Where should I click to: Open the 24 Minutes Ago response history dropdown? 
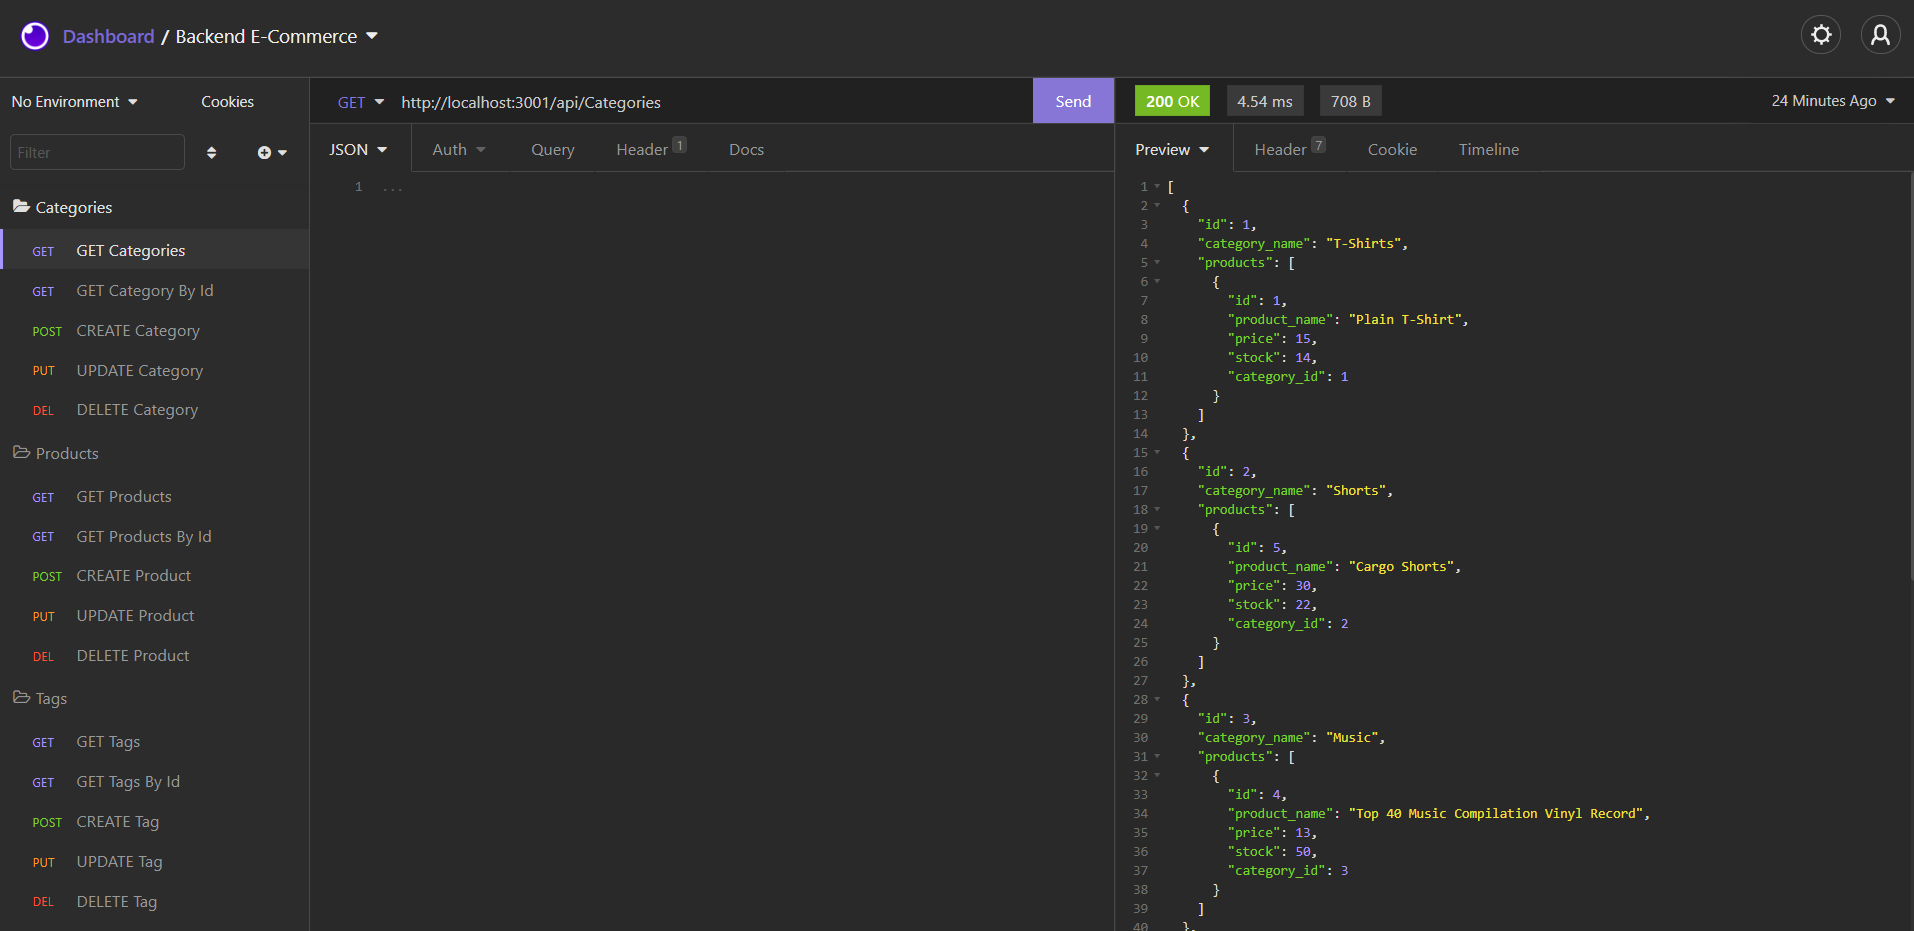point(1831,100)
